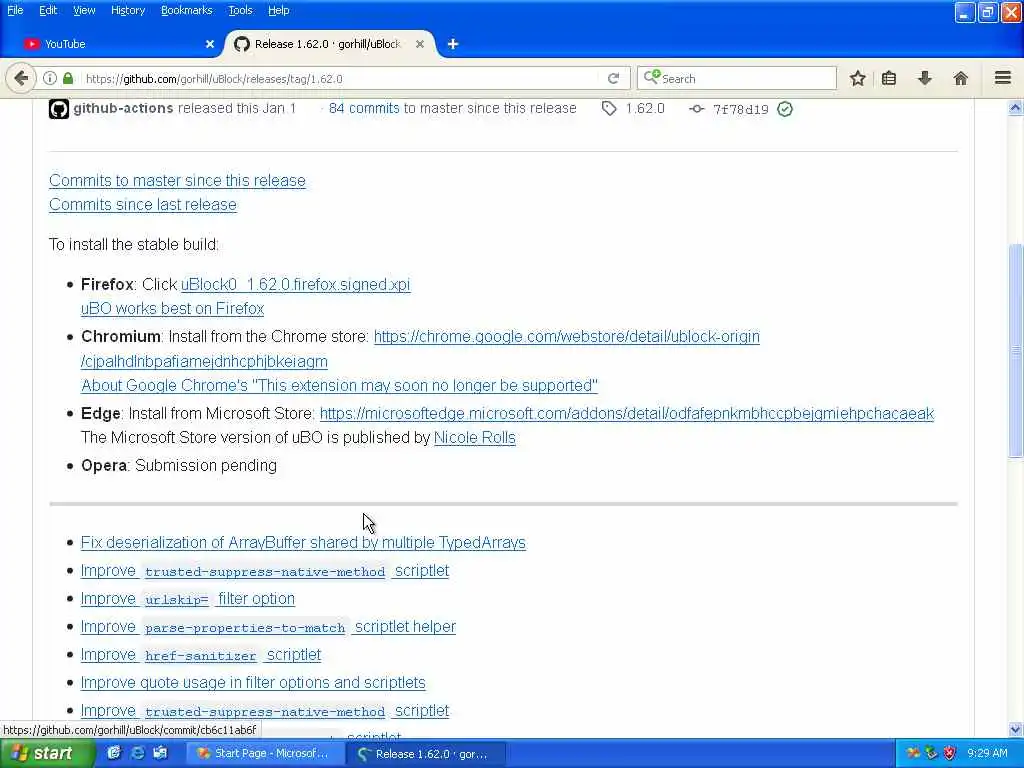This screenshot has width=1024, height=768.
Task: Open 84 commits link
Action: coord(364,108)
